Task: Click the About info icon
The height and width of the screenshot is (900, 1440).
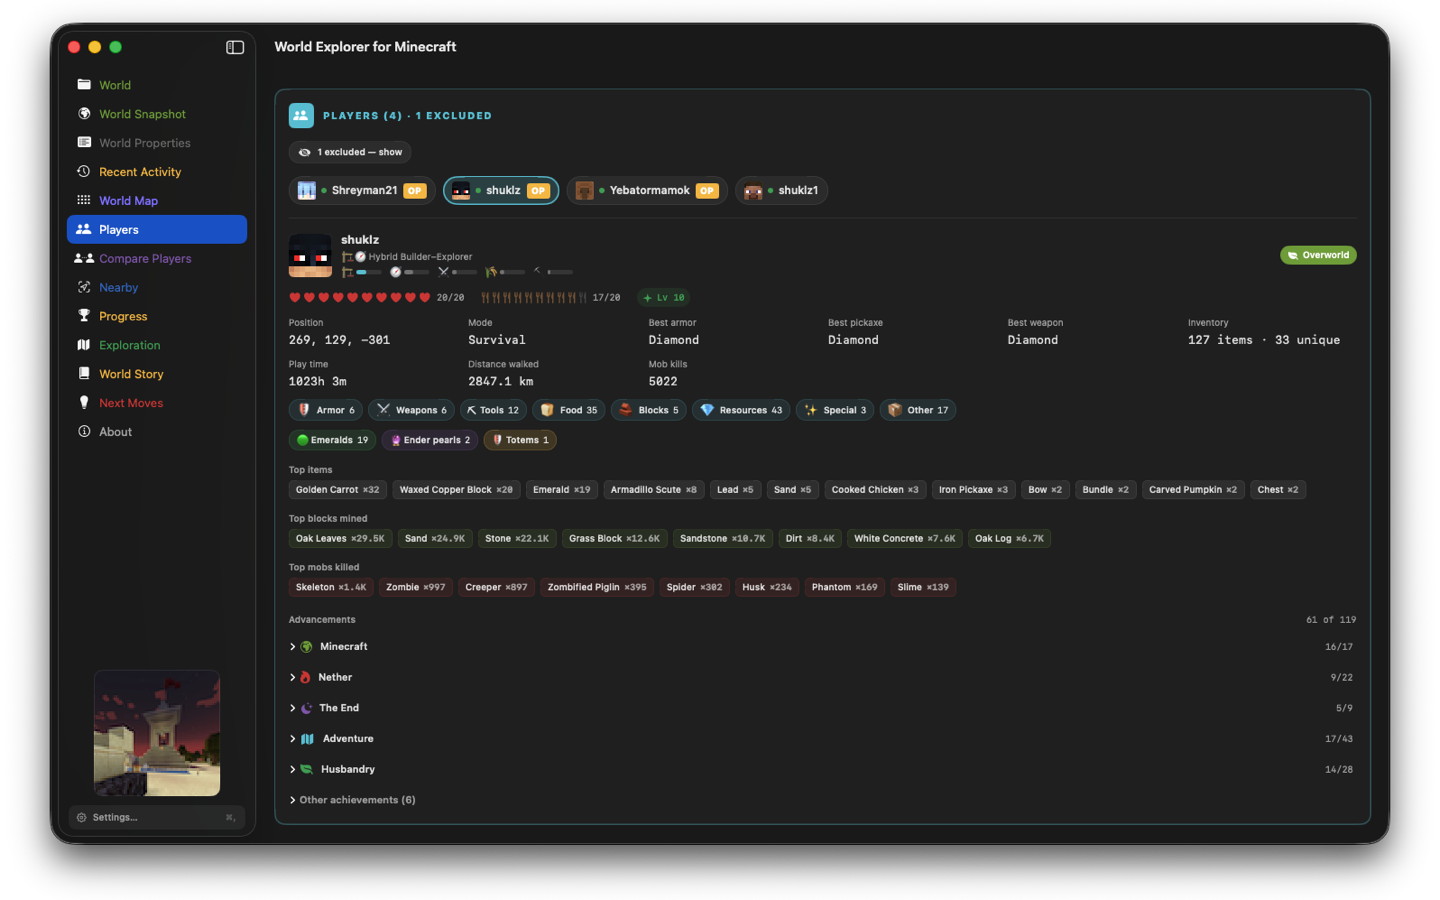Action: tap(84, 432)
